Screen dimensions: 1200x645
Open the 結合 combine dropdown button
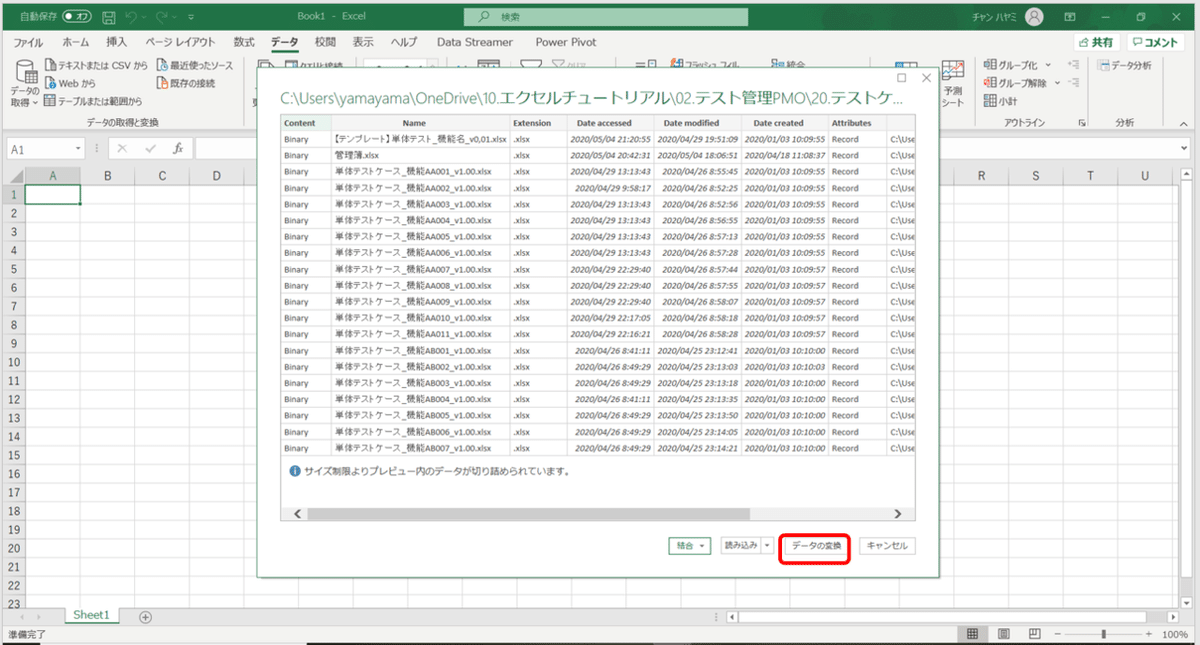click(691, 546)
